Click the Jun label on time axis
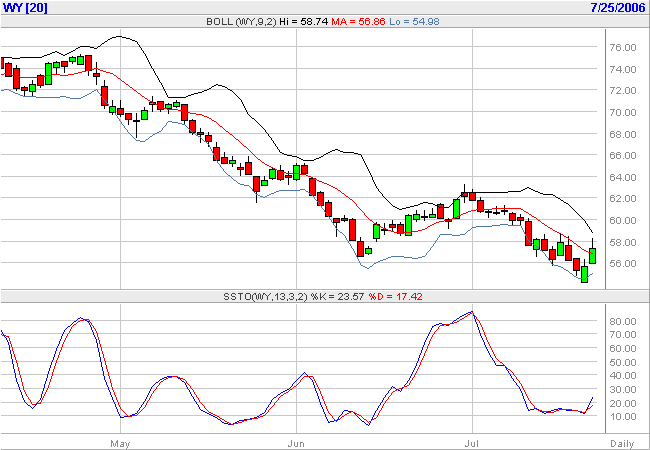The image size is (650, 450). click(296, 444)
